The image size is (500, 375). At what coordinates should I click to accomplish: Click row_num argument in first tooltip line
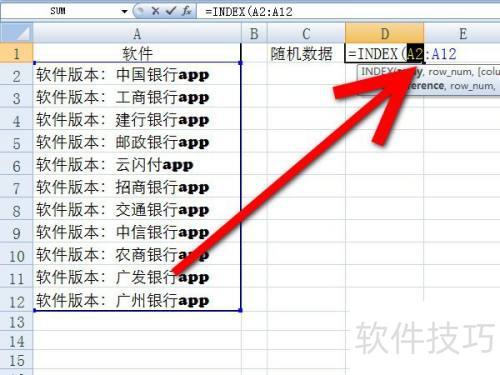pyautogui.click(x=450, y=72)
